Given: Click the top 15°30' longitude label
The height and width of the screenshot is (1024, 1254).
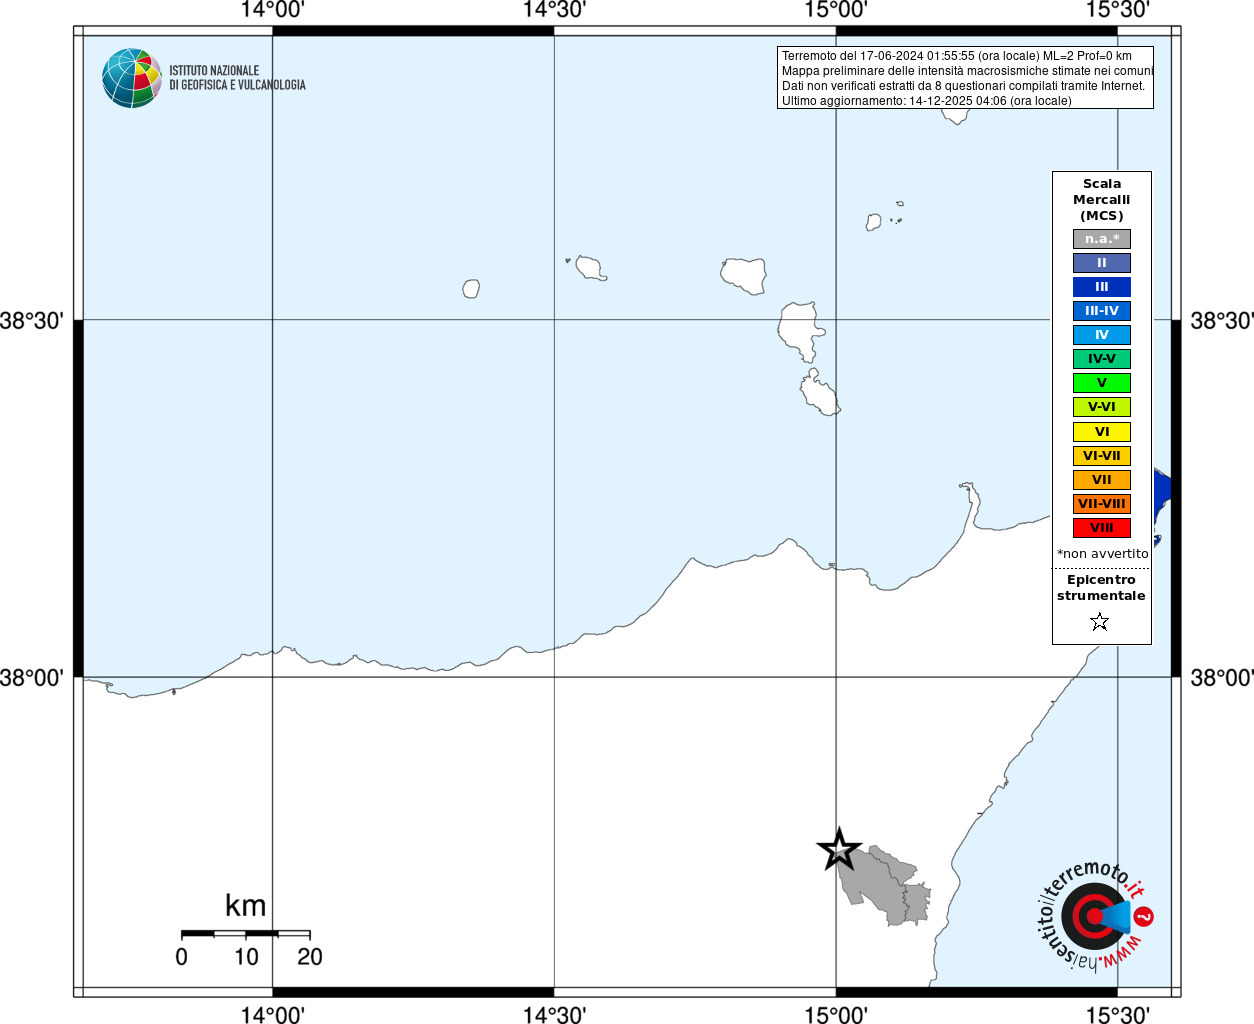Looking at the screenshot, I should 1118,10.
